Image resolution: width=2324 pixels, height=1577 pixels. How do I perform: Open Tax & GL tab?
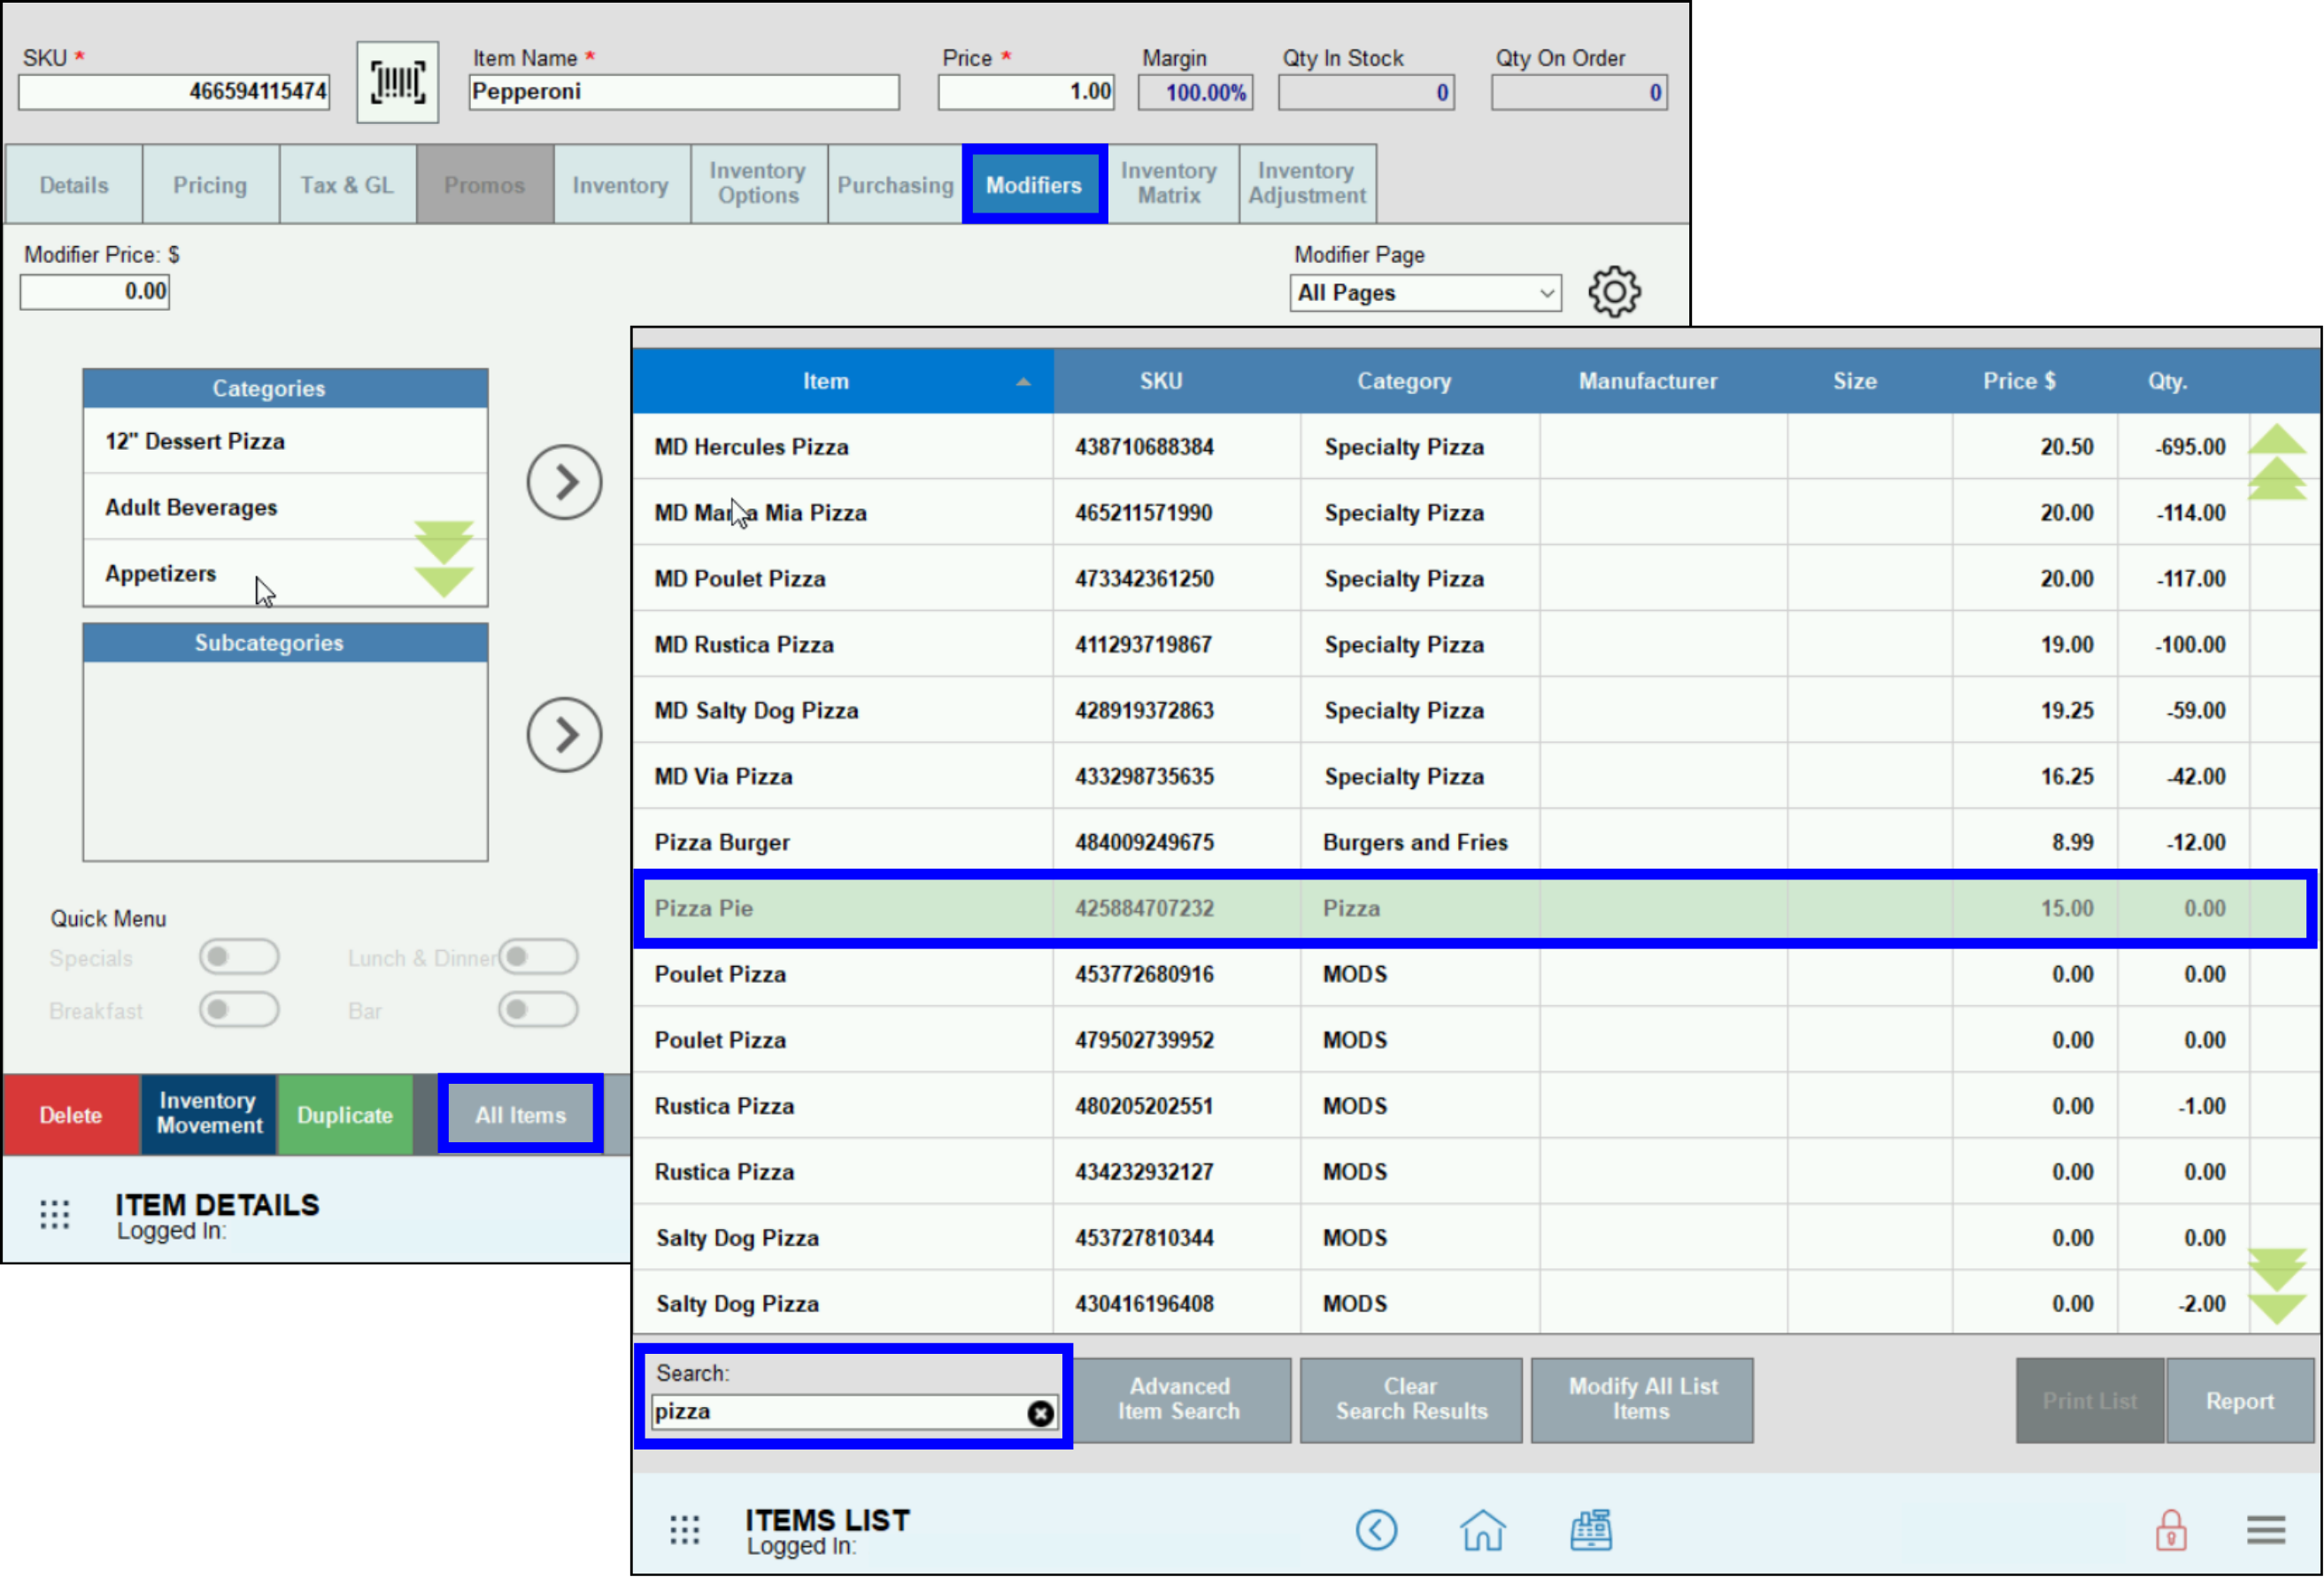click(347, 184)
